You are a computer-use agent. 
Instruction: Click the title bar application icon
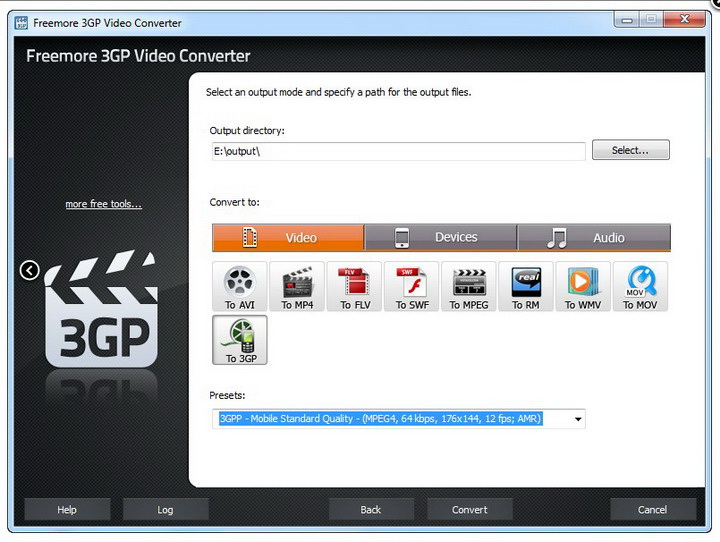pyautogui.click(x=21, y=23)
